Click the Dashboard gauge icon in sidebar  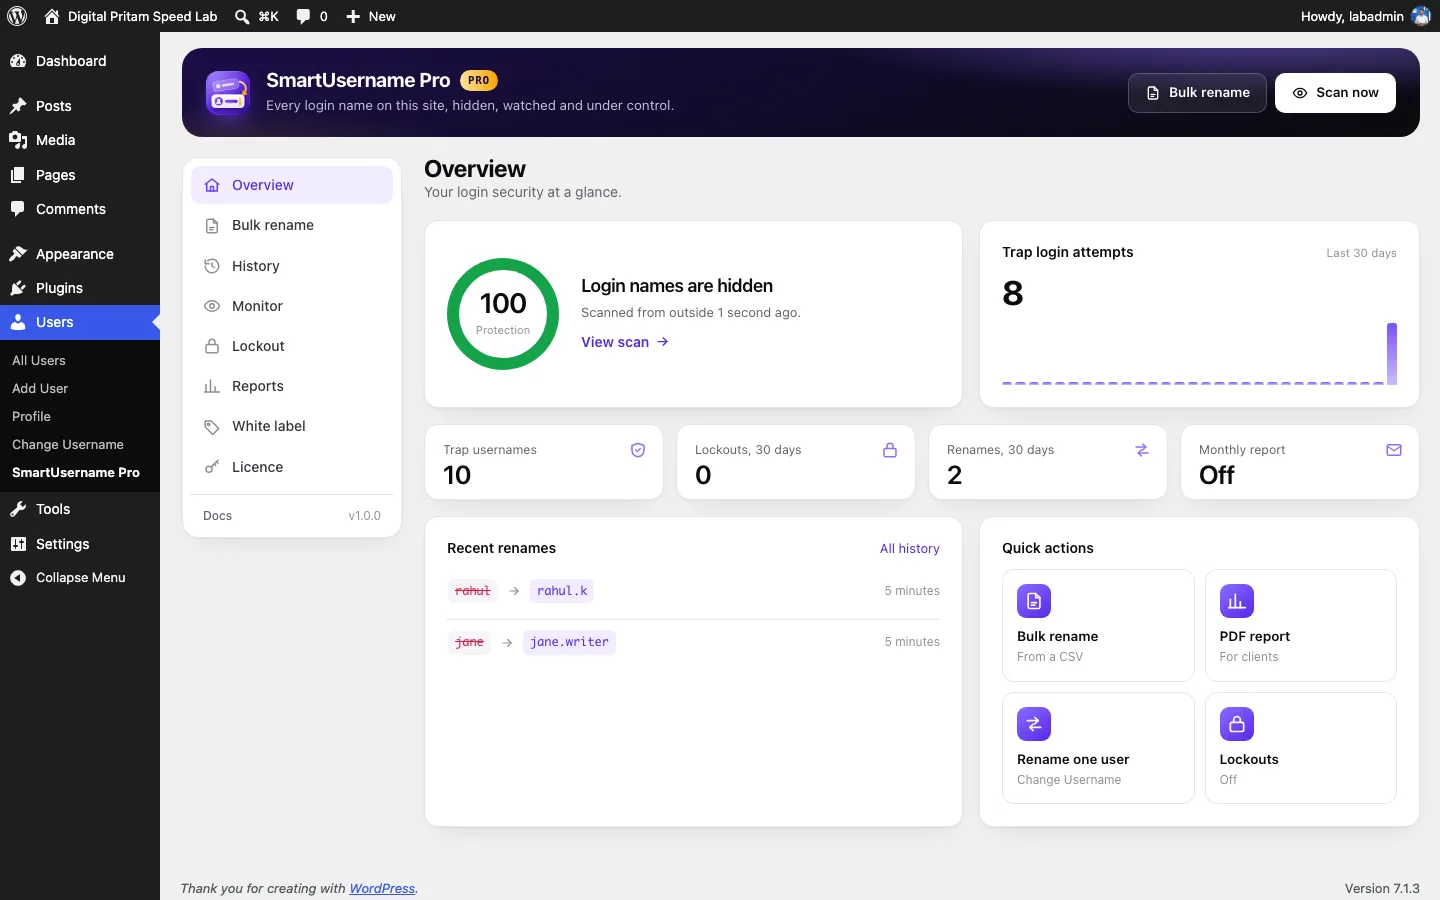pos(18,61)
